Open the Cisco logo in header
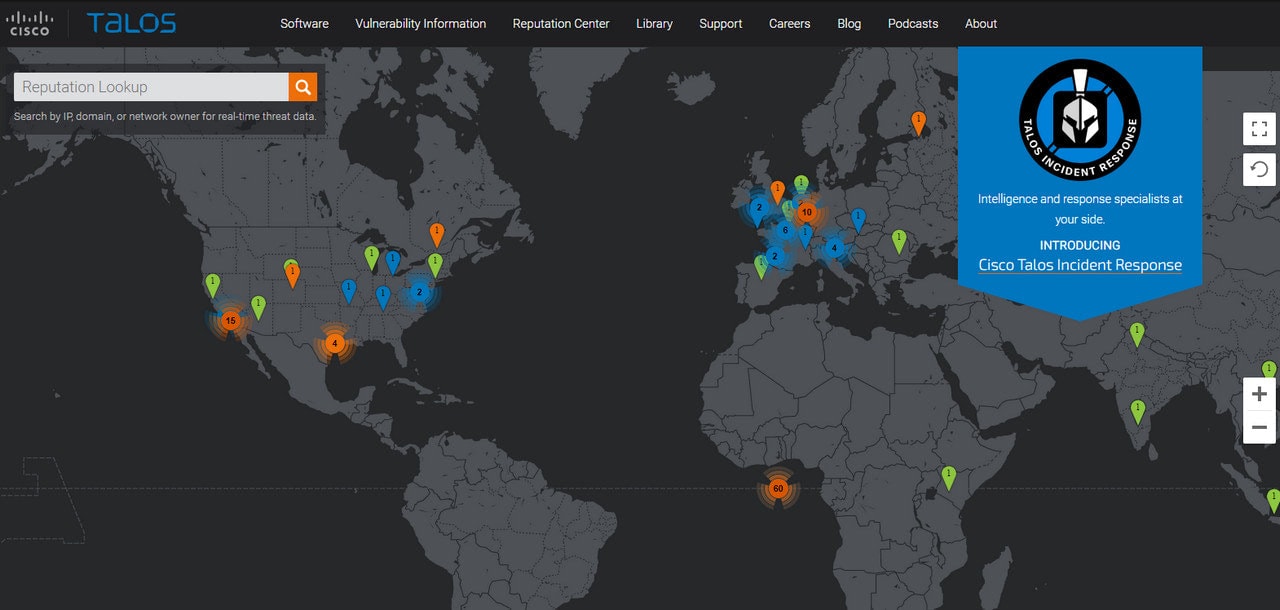 point(30,23)
